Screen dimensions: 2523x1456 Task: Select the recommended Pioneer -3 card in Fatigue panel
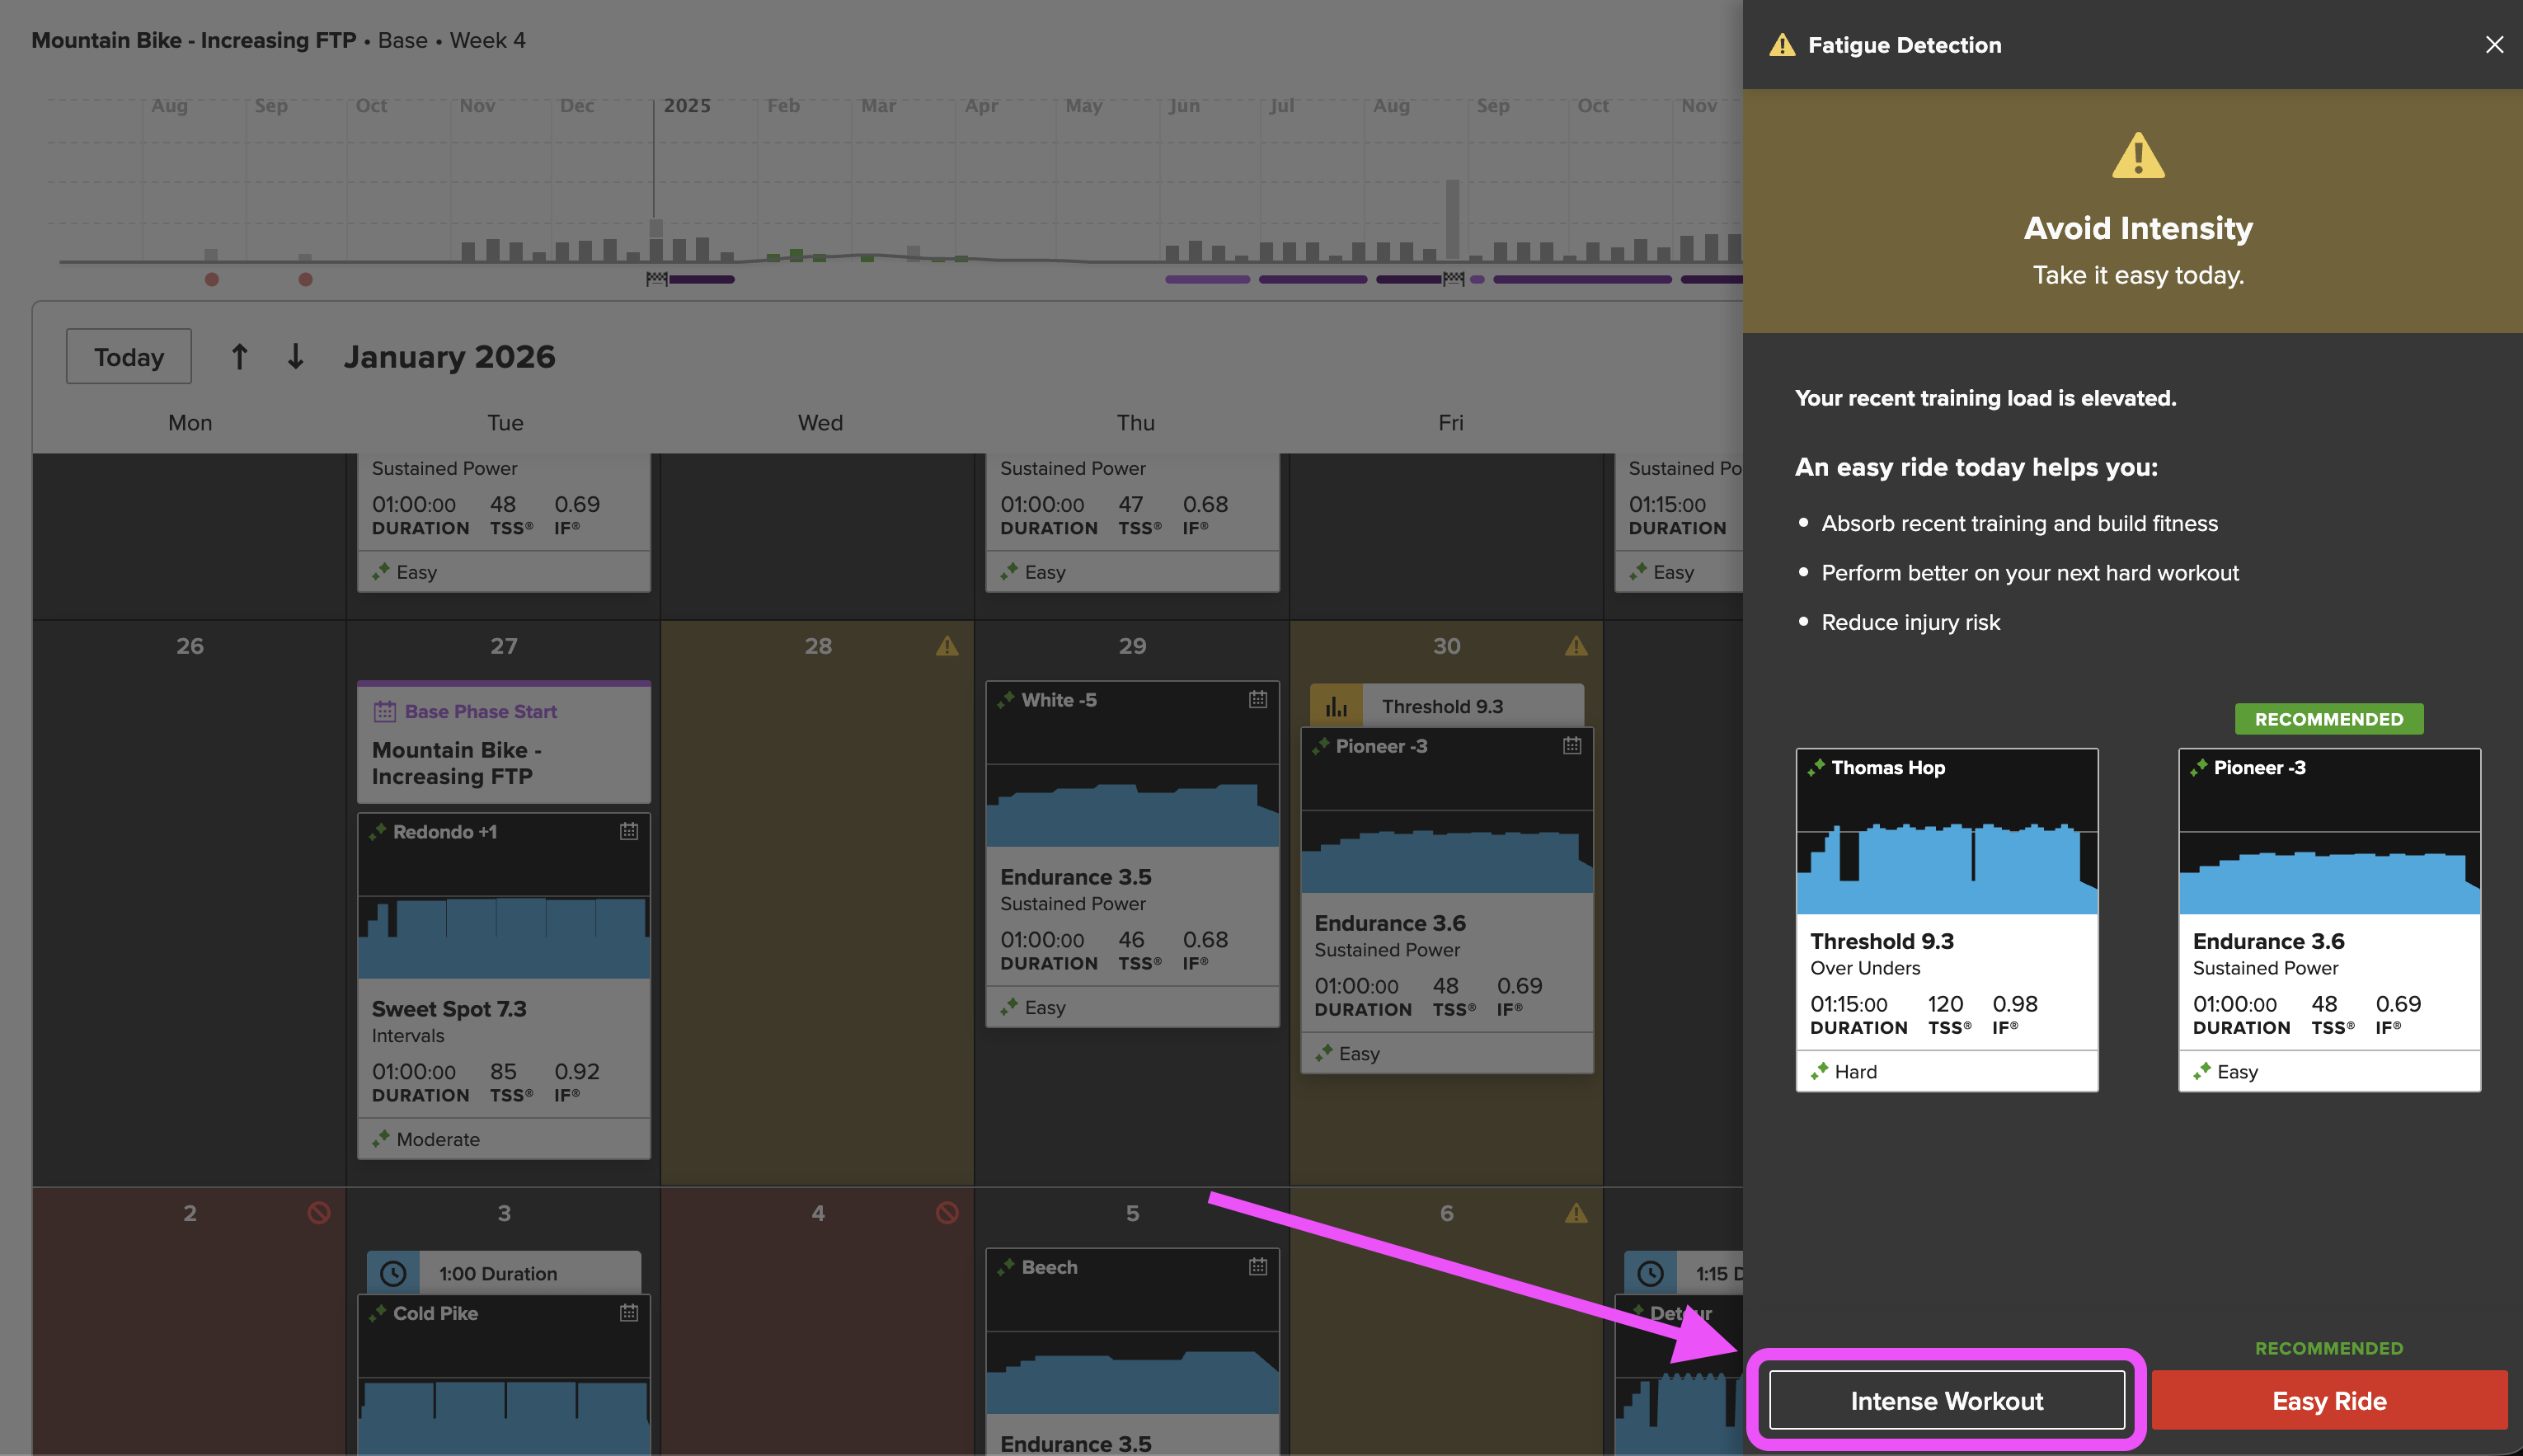coord(2329,919)
